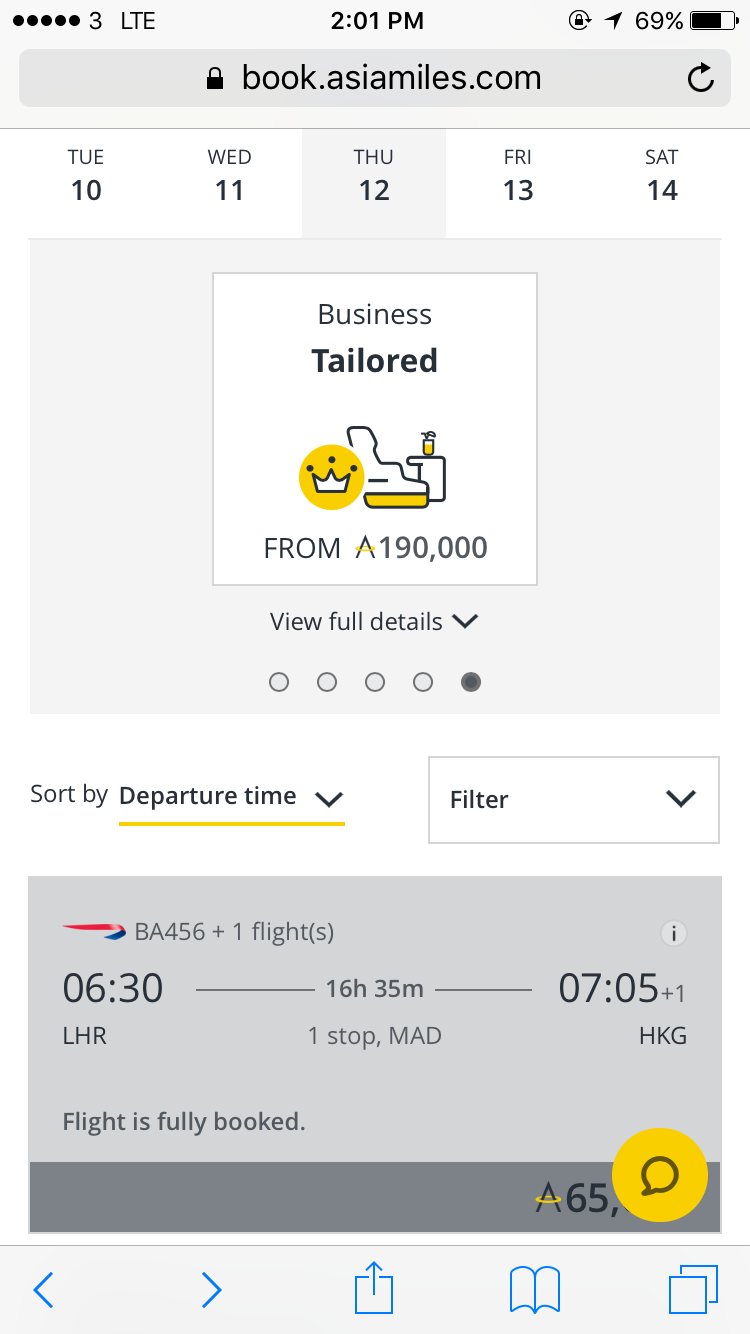Tap the book.asiamiles.com address bar
Image resolution: width=750 pixels, height=1334 pixels.
click(375, 78)
